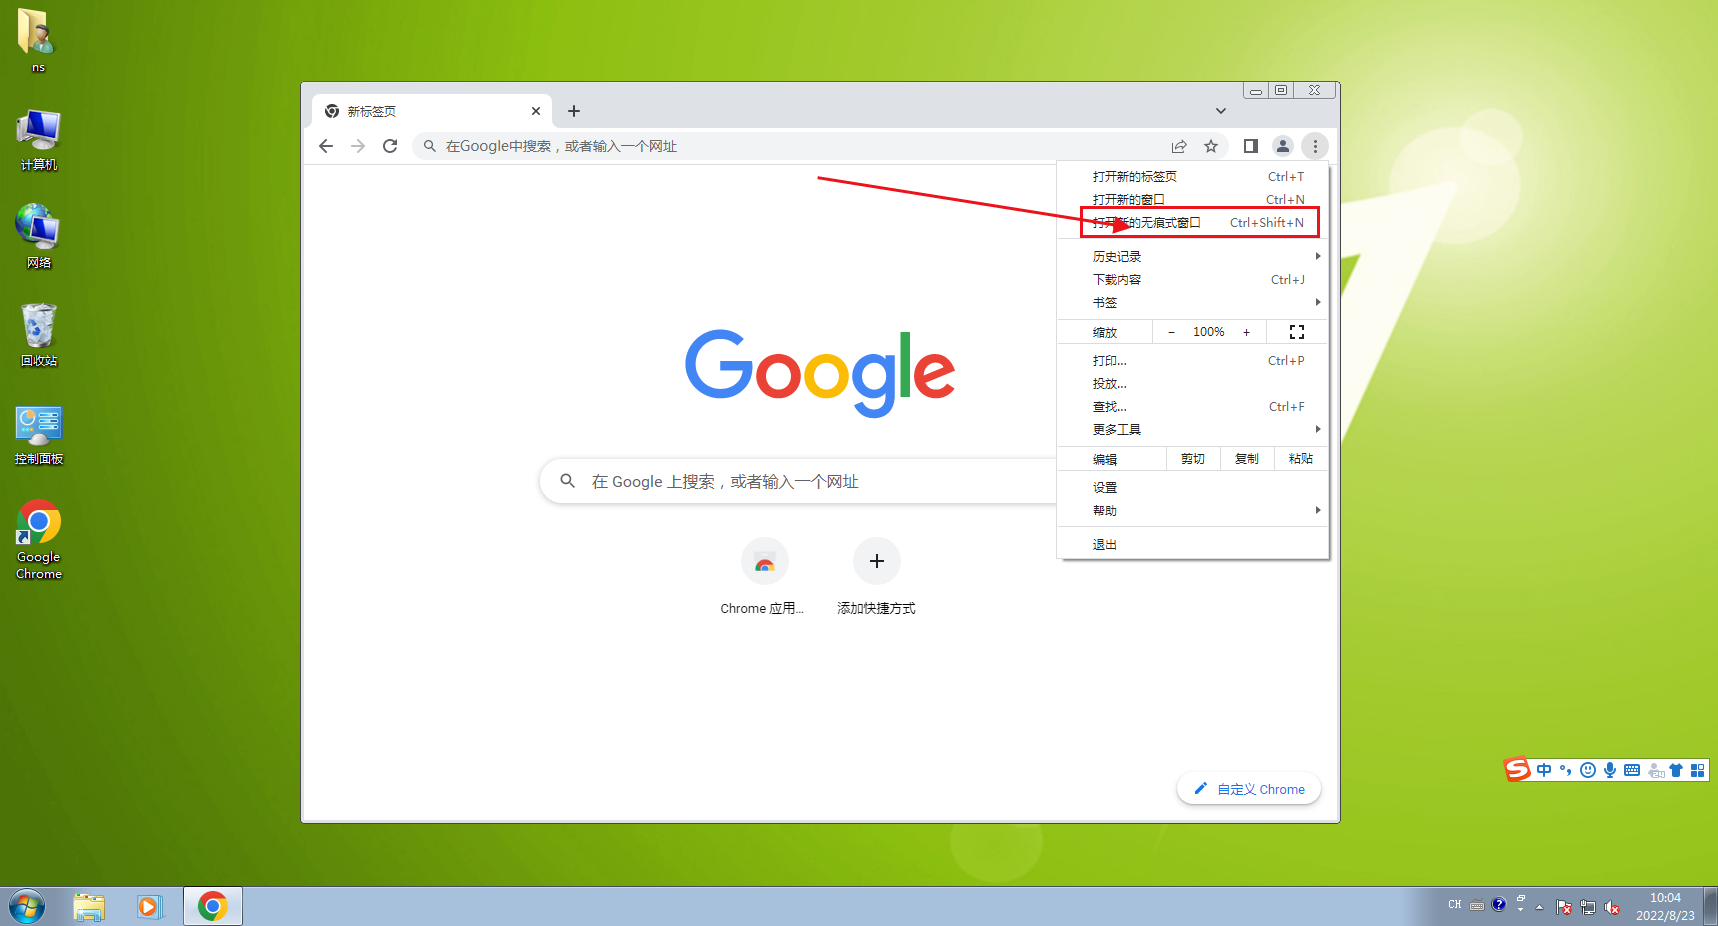Click the side panel icon next to profile

click(x=1249, y=146)
